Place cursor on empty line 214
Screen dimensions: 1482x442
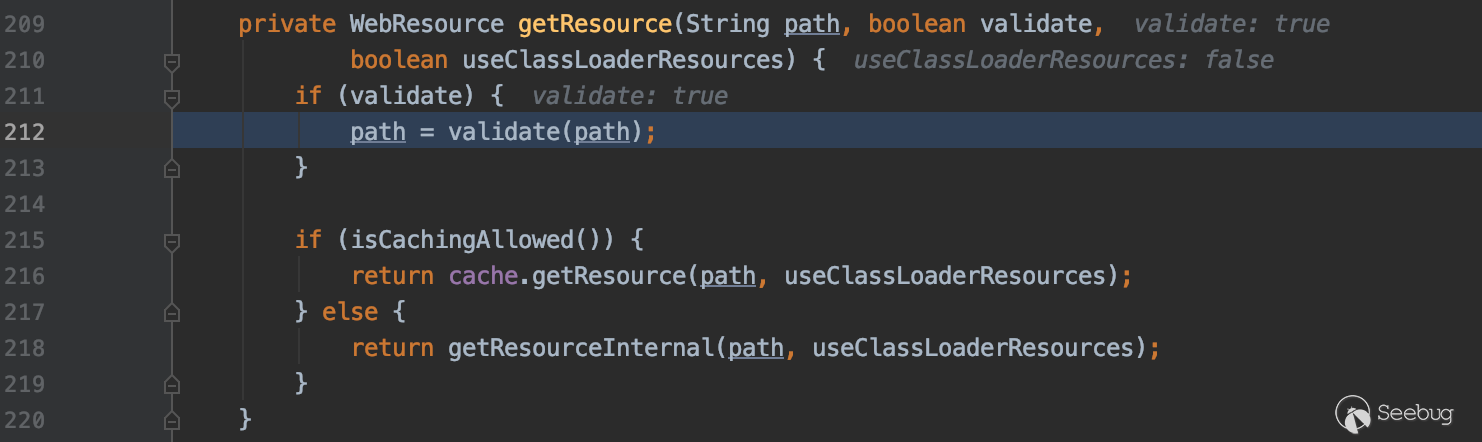pyautogui.click(x=600, y=204)
